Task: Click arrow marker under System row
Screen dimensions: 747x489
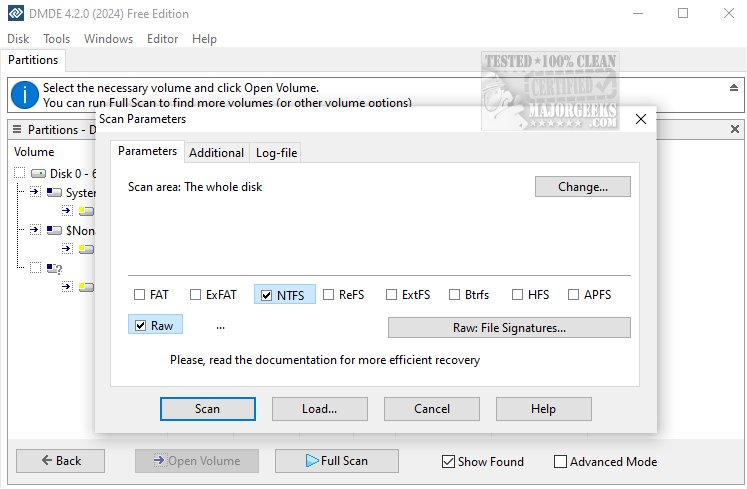Action: point(67,211)
